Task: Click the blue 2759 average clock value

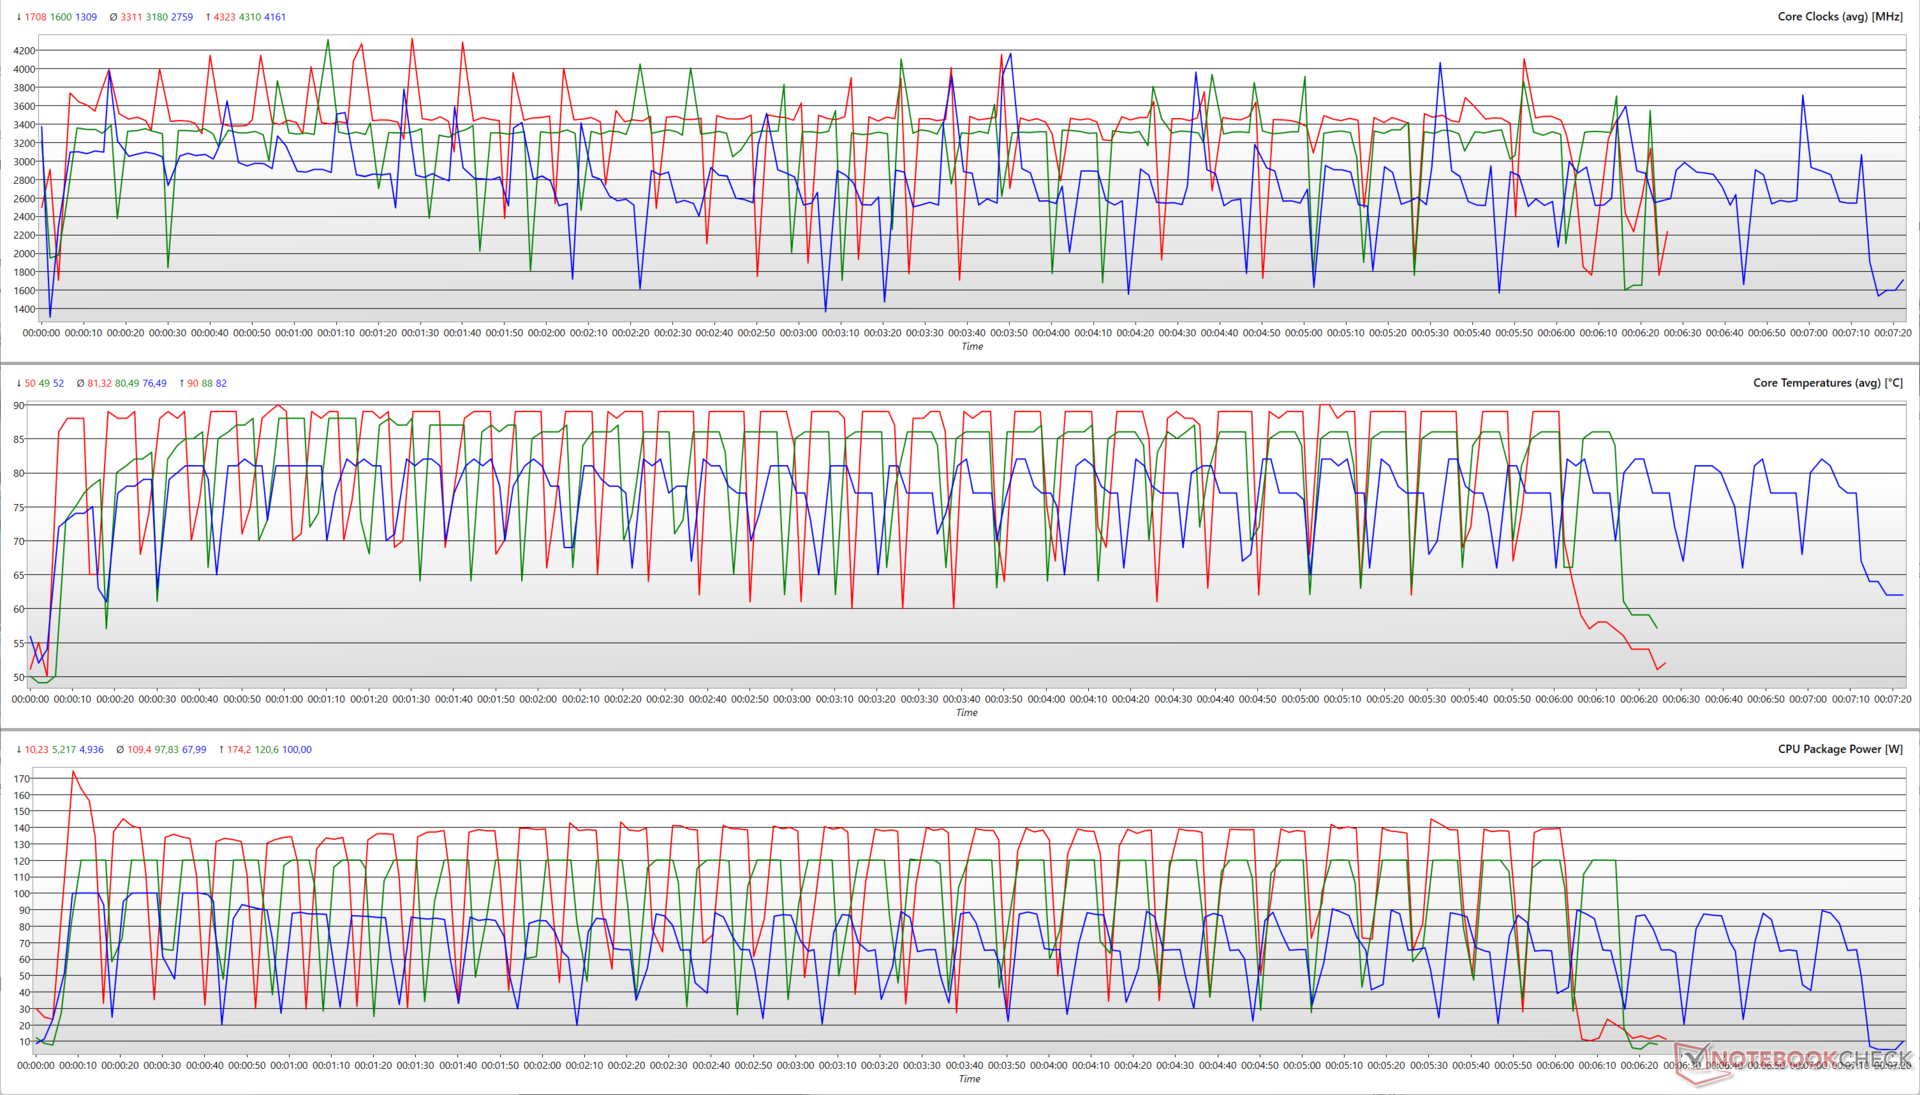Action: [182, 17]
